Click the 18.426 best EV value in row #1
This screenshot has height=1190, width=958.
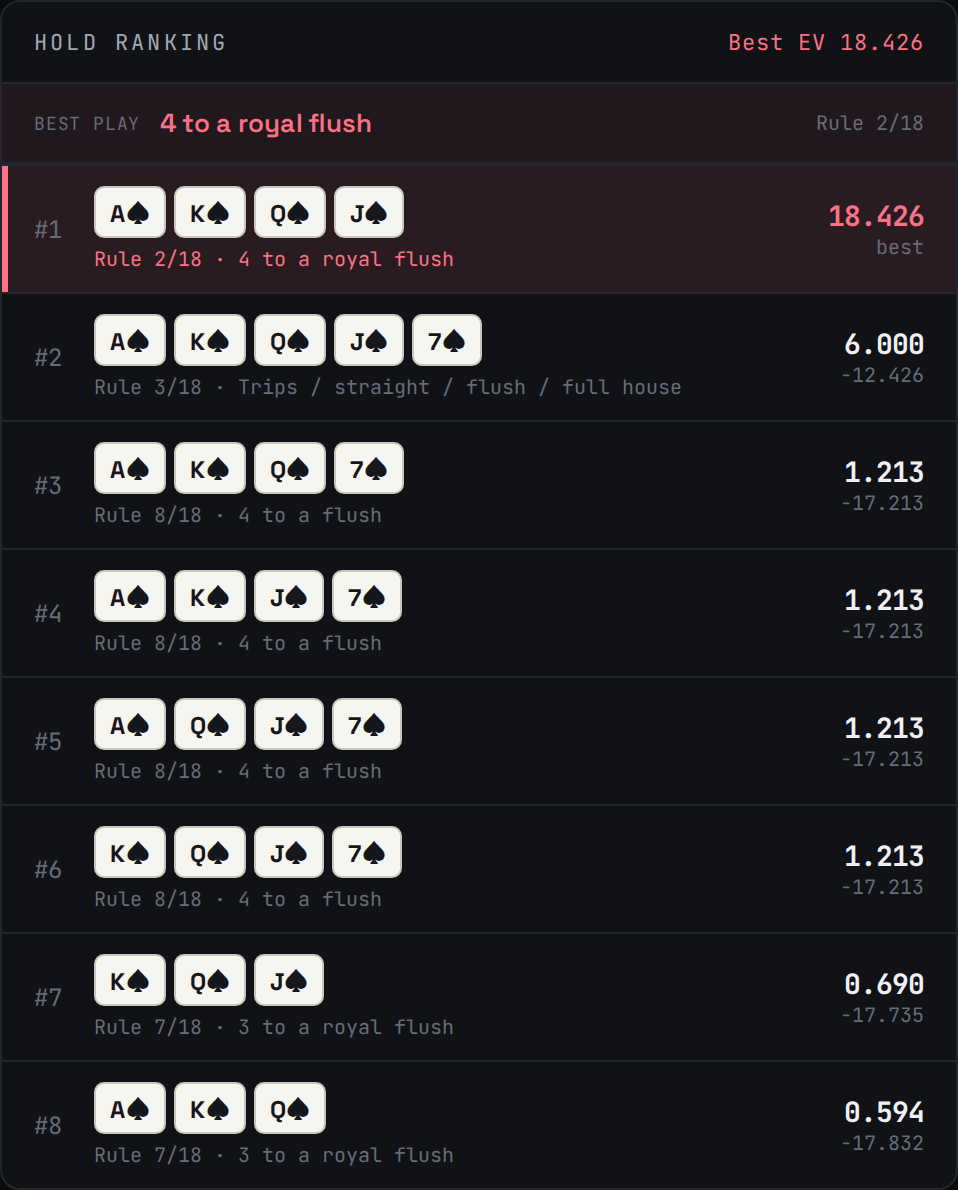tap(876, 216)
